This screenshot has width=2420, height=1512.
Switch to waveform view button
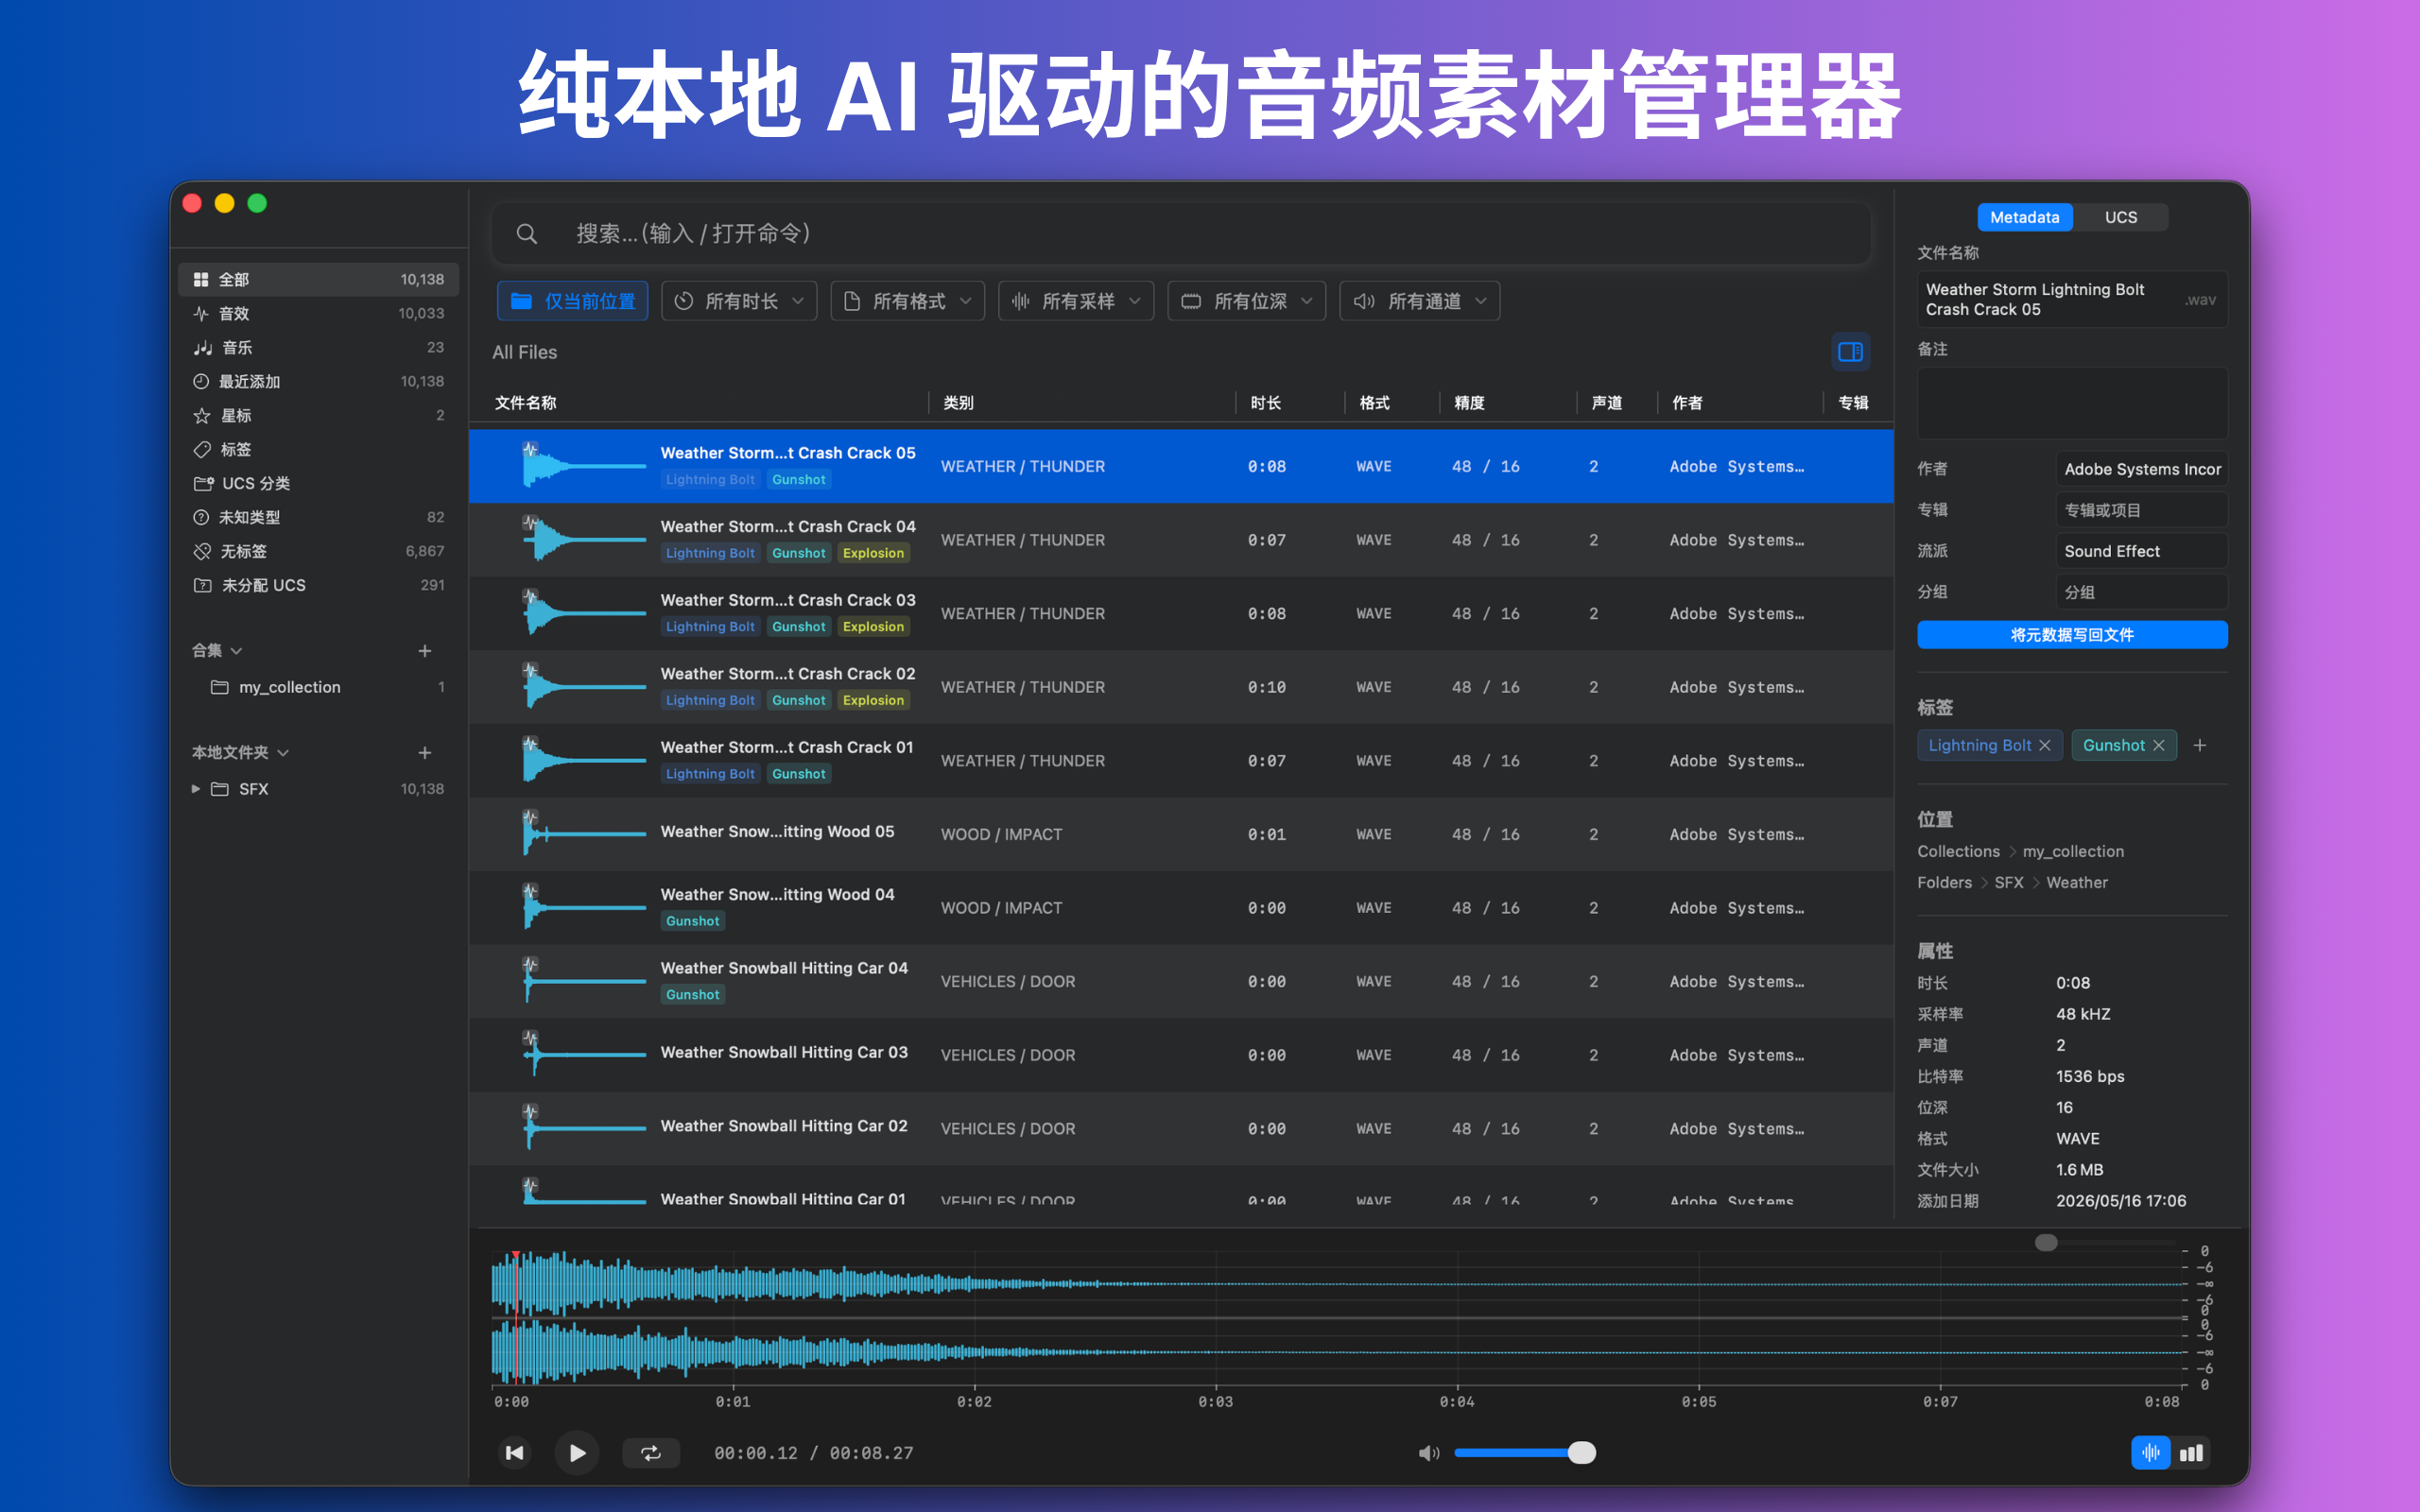point(2150,1453)
